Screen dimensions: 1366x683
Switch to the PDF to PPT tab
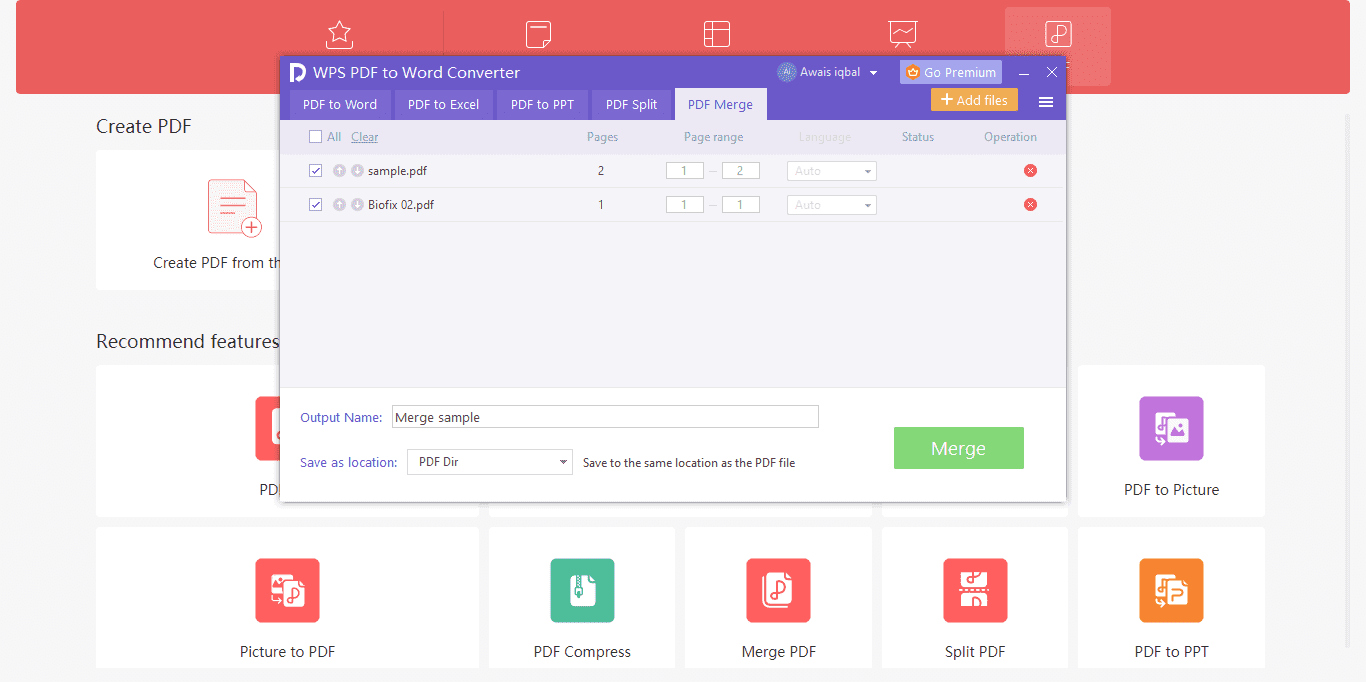[x=542, y=104]
